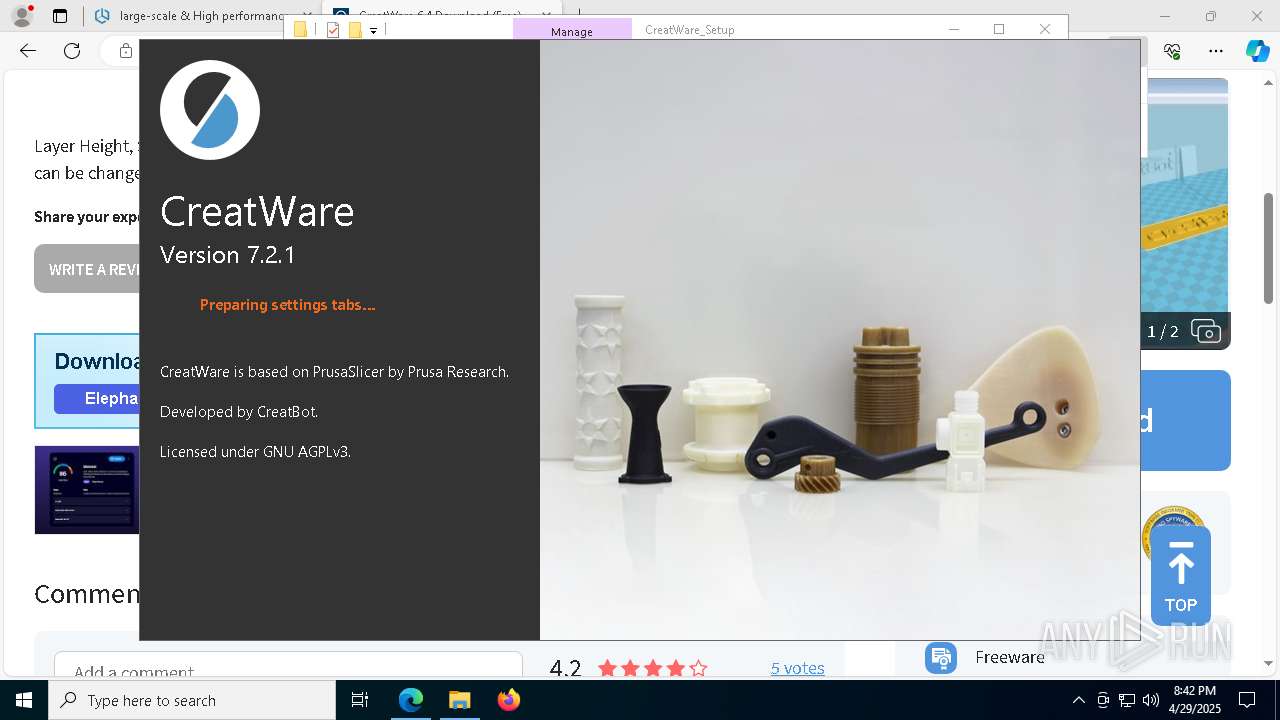Close the CreatWare_Setup Explorer window
The width and height of the screenshot is (1280, 720).
click(1045, 29)
